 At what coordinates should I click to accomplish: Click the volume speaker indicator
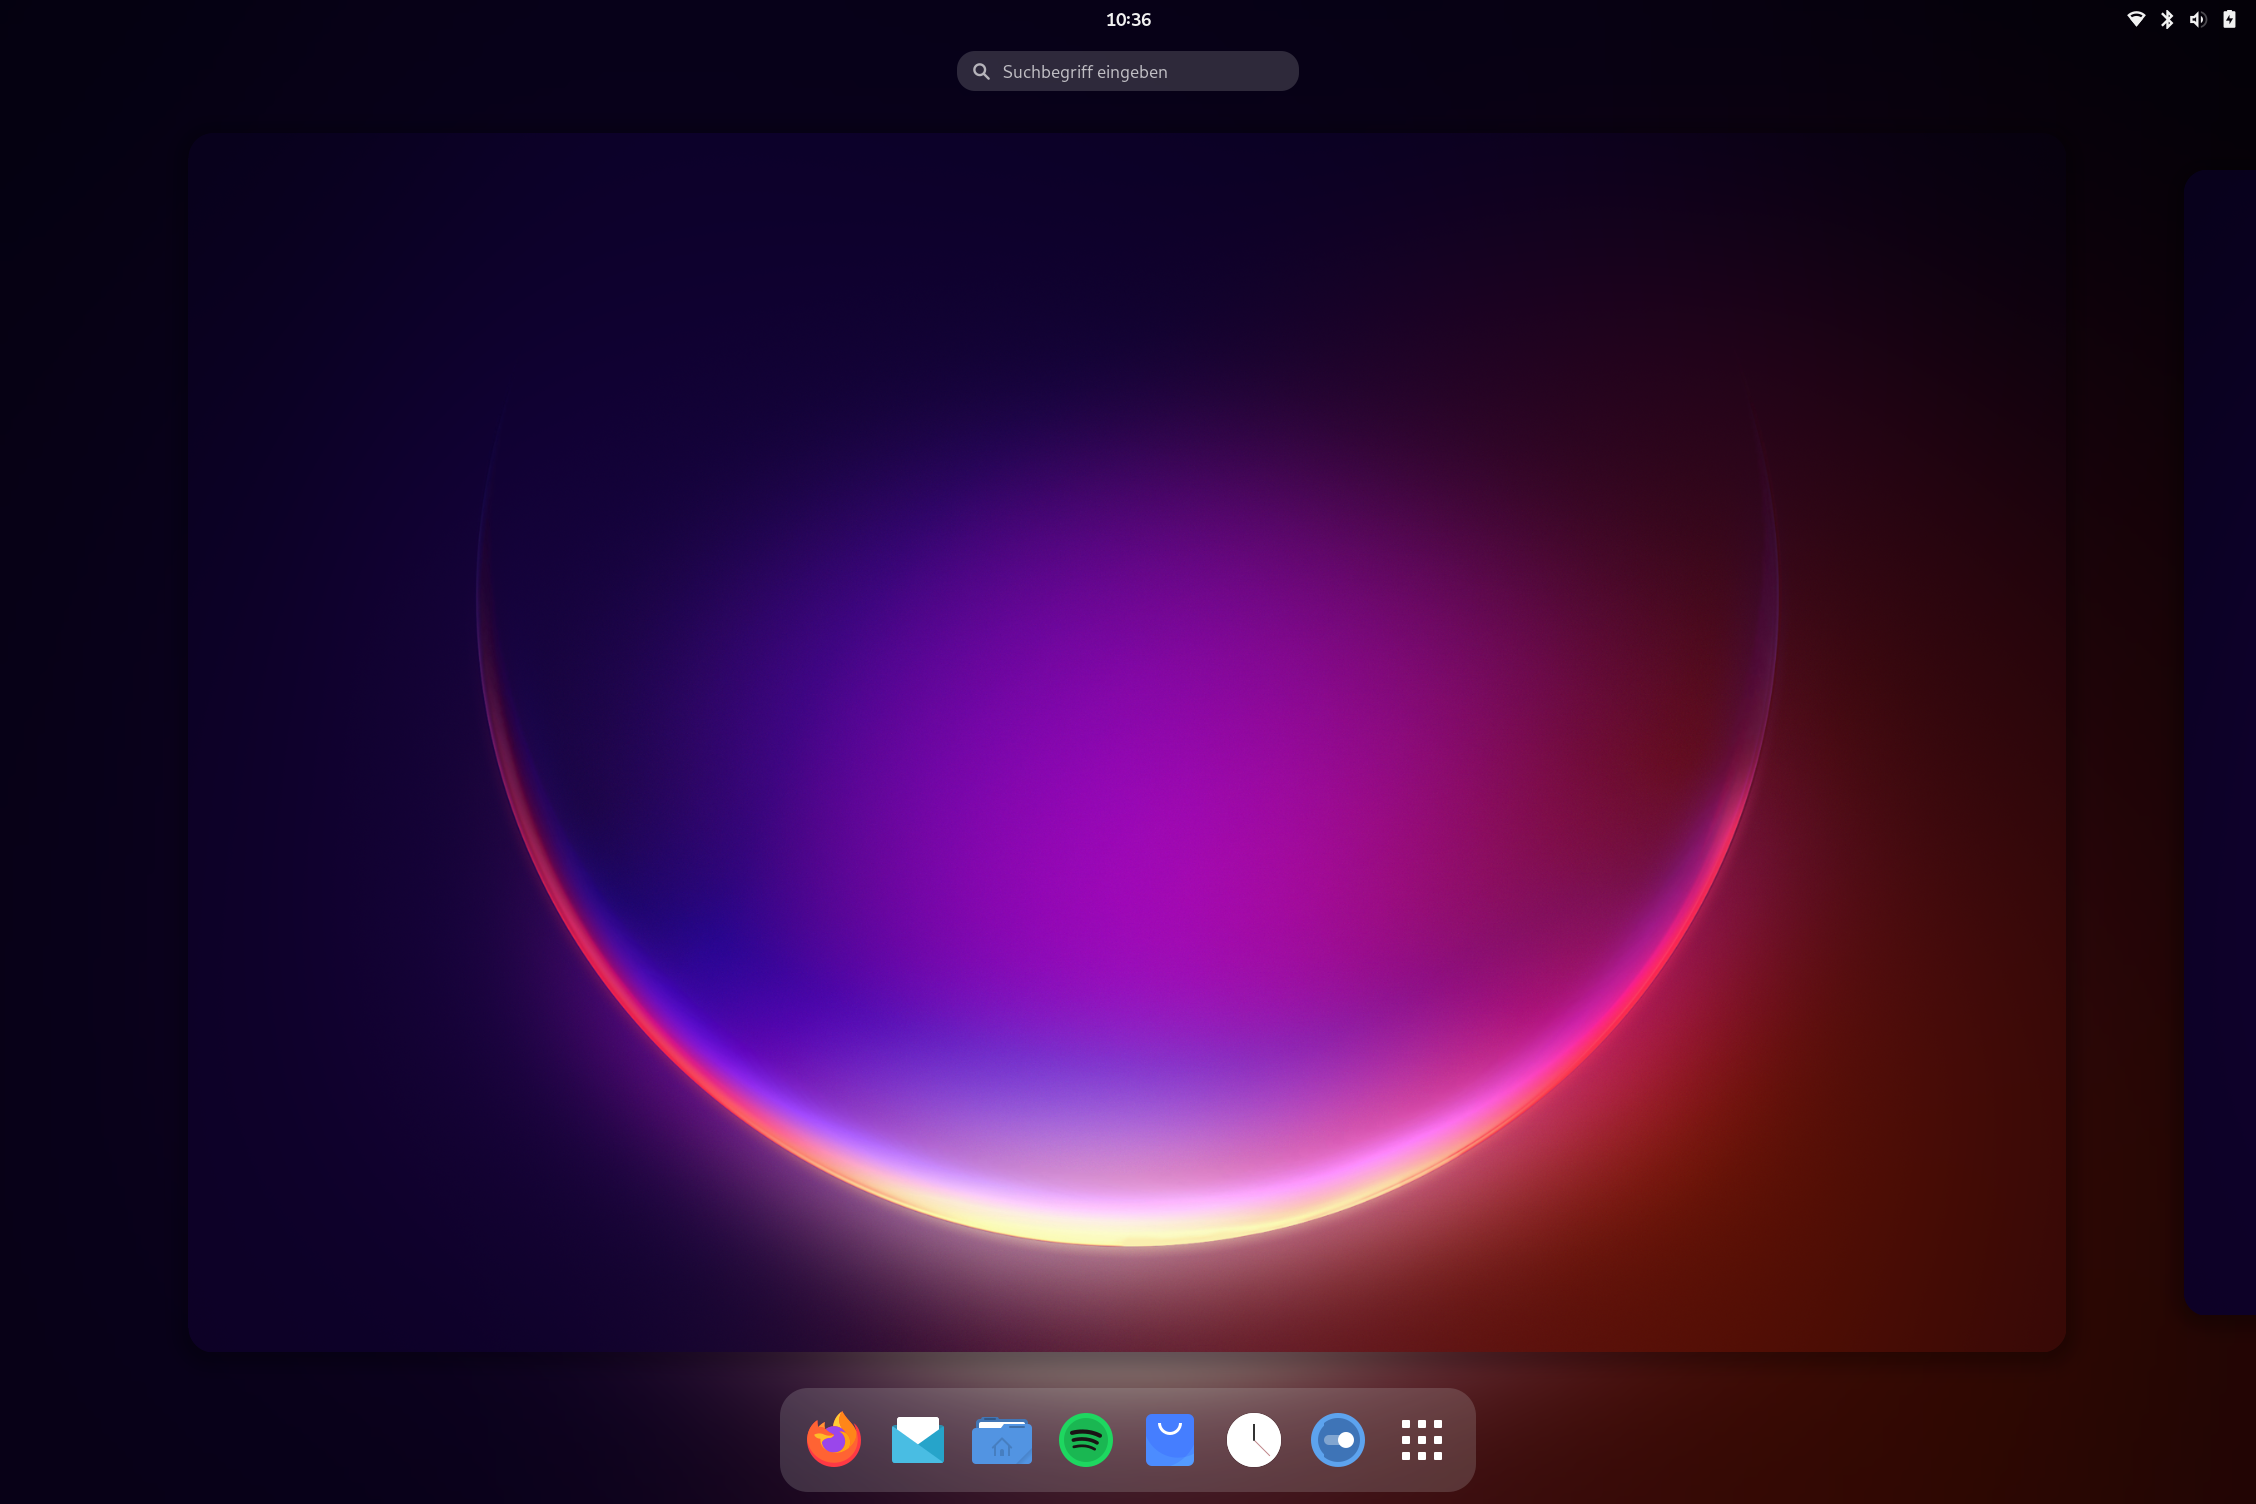pyautogui.click(x=2197, y=19)
